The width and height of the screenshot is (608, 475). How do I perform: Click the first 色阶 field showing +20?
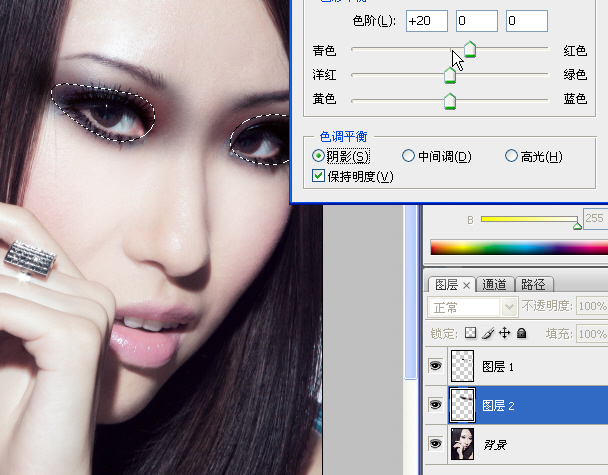tap(426, 21)
